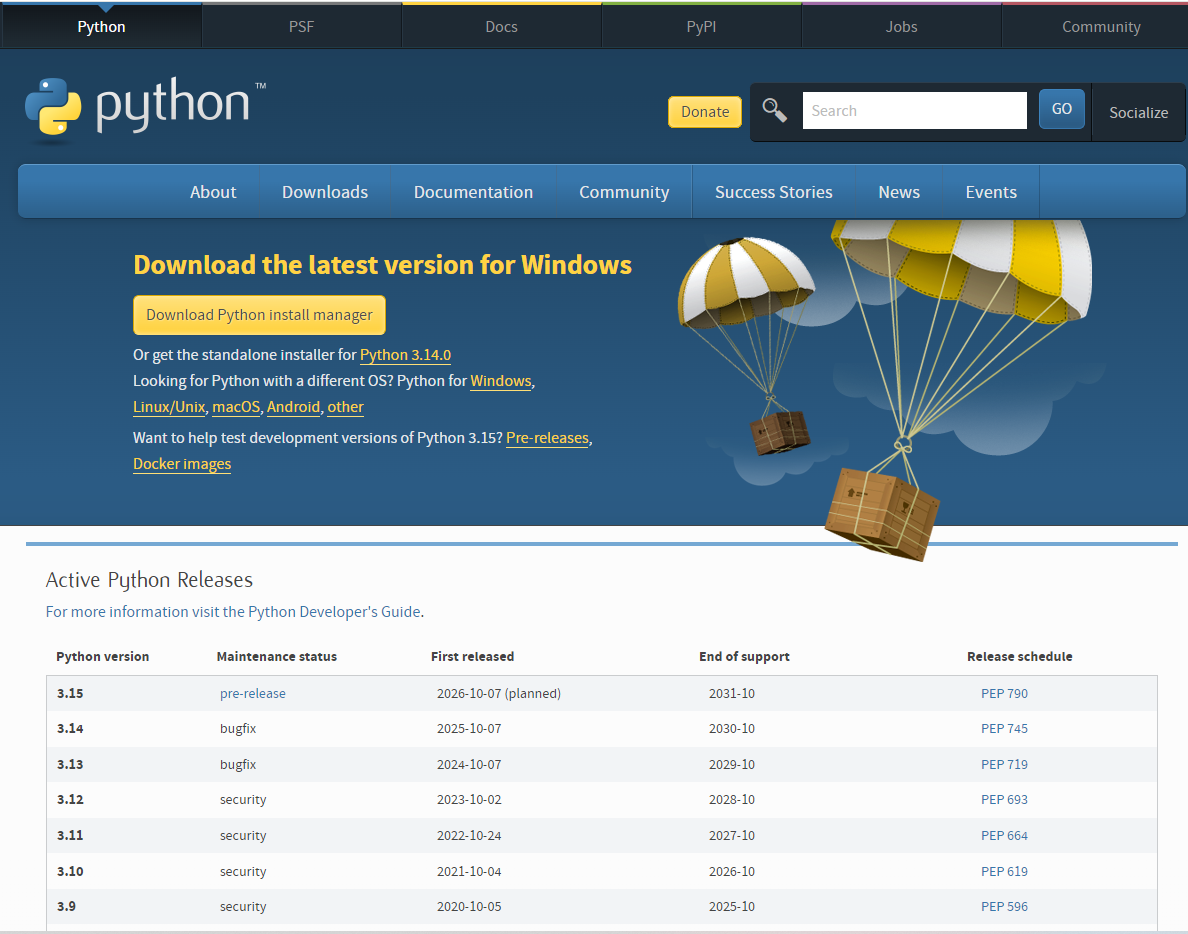Open PEP 719 release schedule

(1004, 764)
